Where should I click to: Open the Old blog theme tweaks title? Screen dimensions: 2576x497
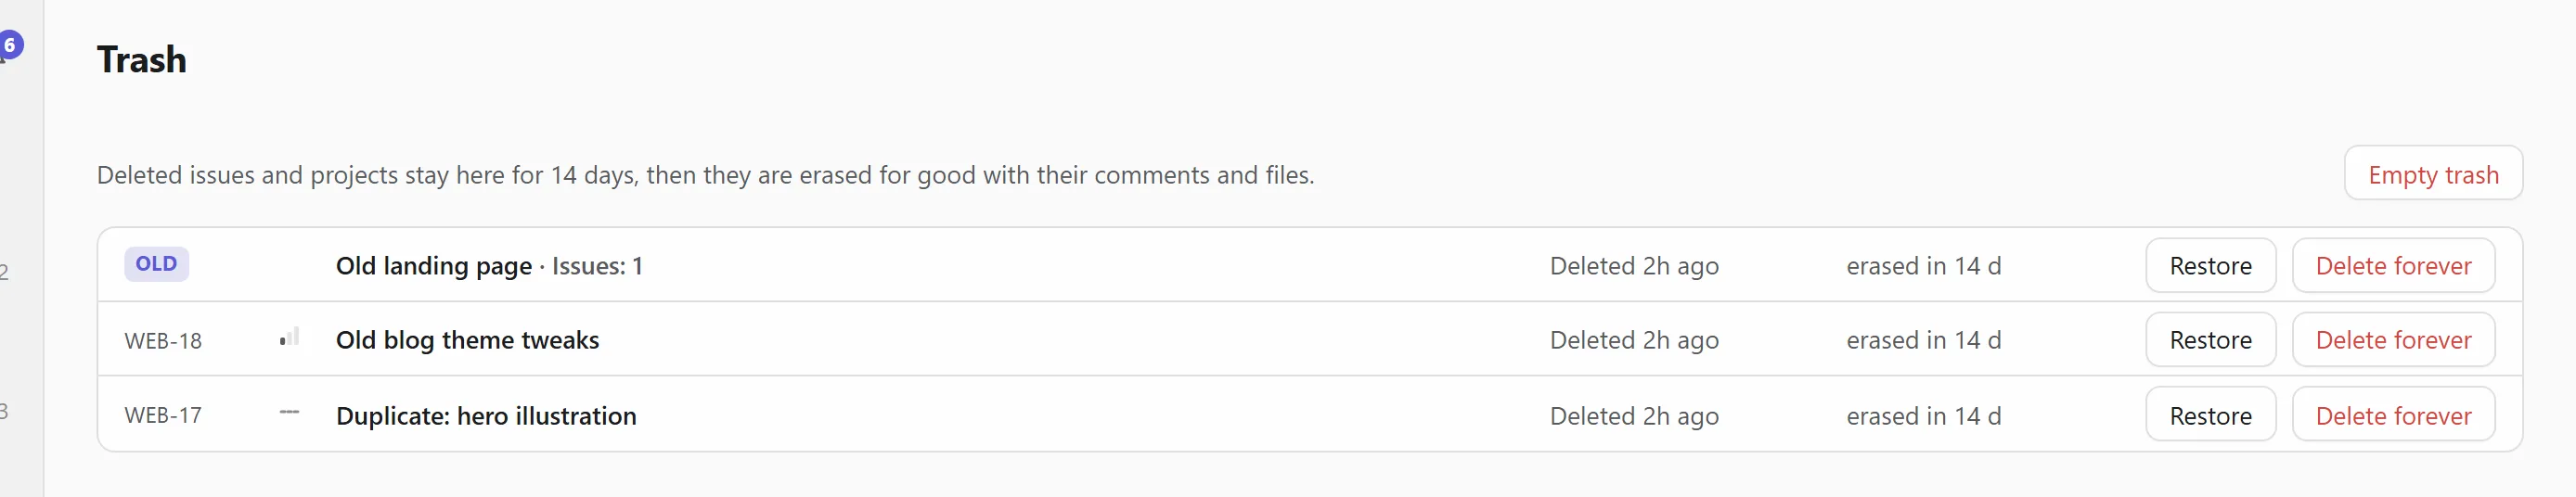point(467,340)
